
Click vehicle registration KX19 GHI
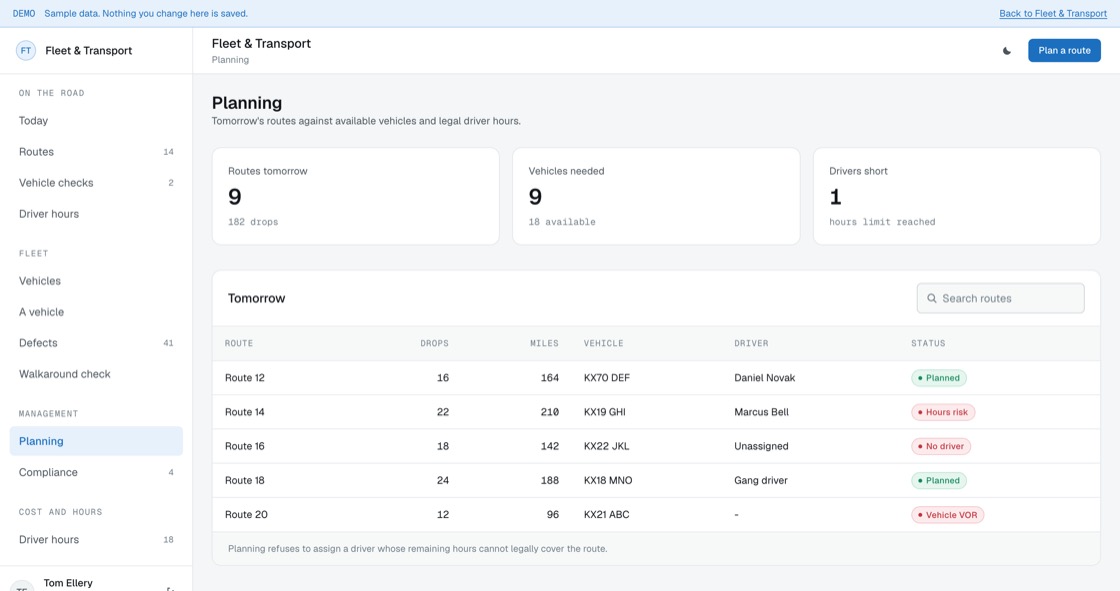605,412
